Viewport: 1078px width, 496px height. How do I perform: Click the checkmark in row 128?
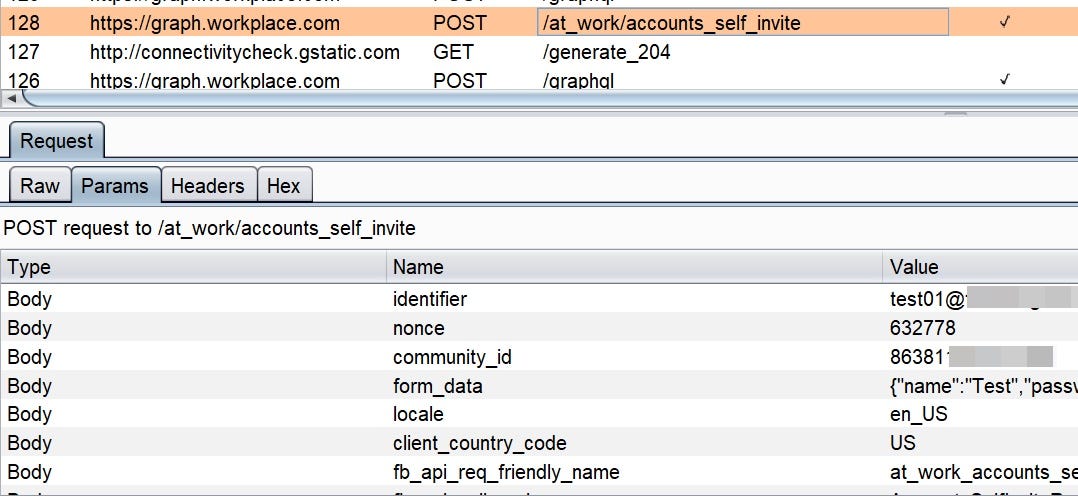click(1004, 23)
